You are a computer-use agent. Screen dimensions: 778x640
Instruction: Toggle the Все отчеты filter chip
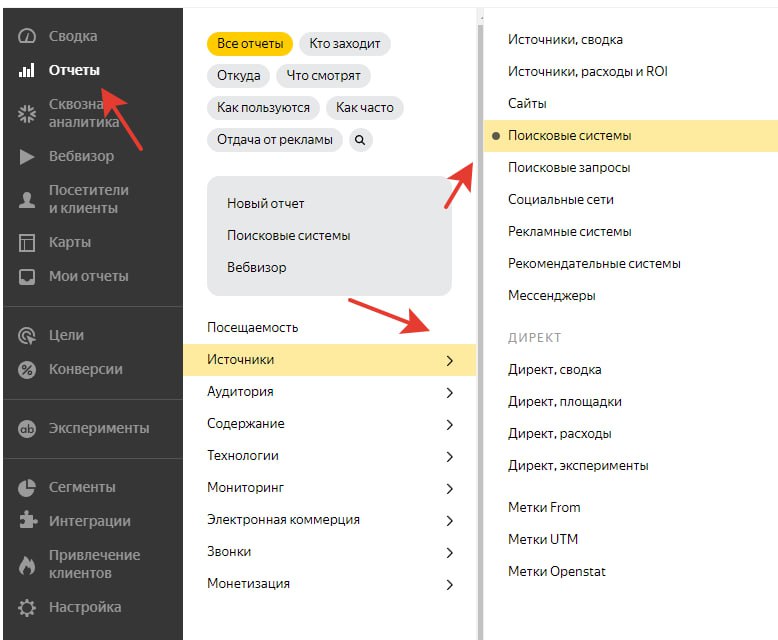pyautogui.click(x=250, y=44)
